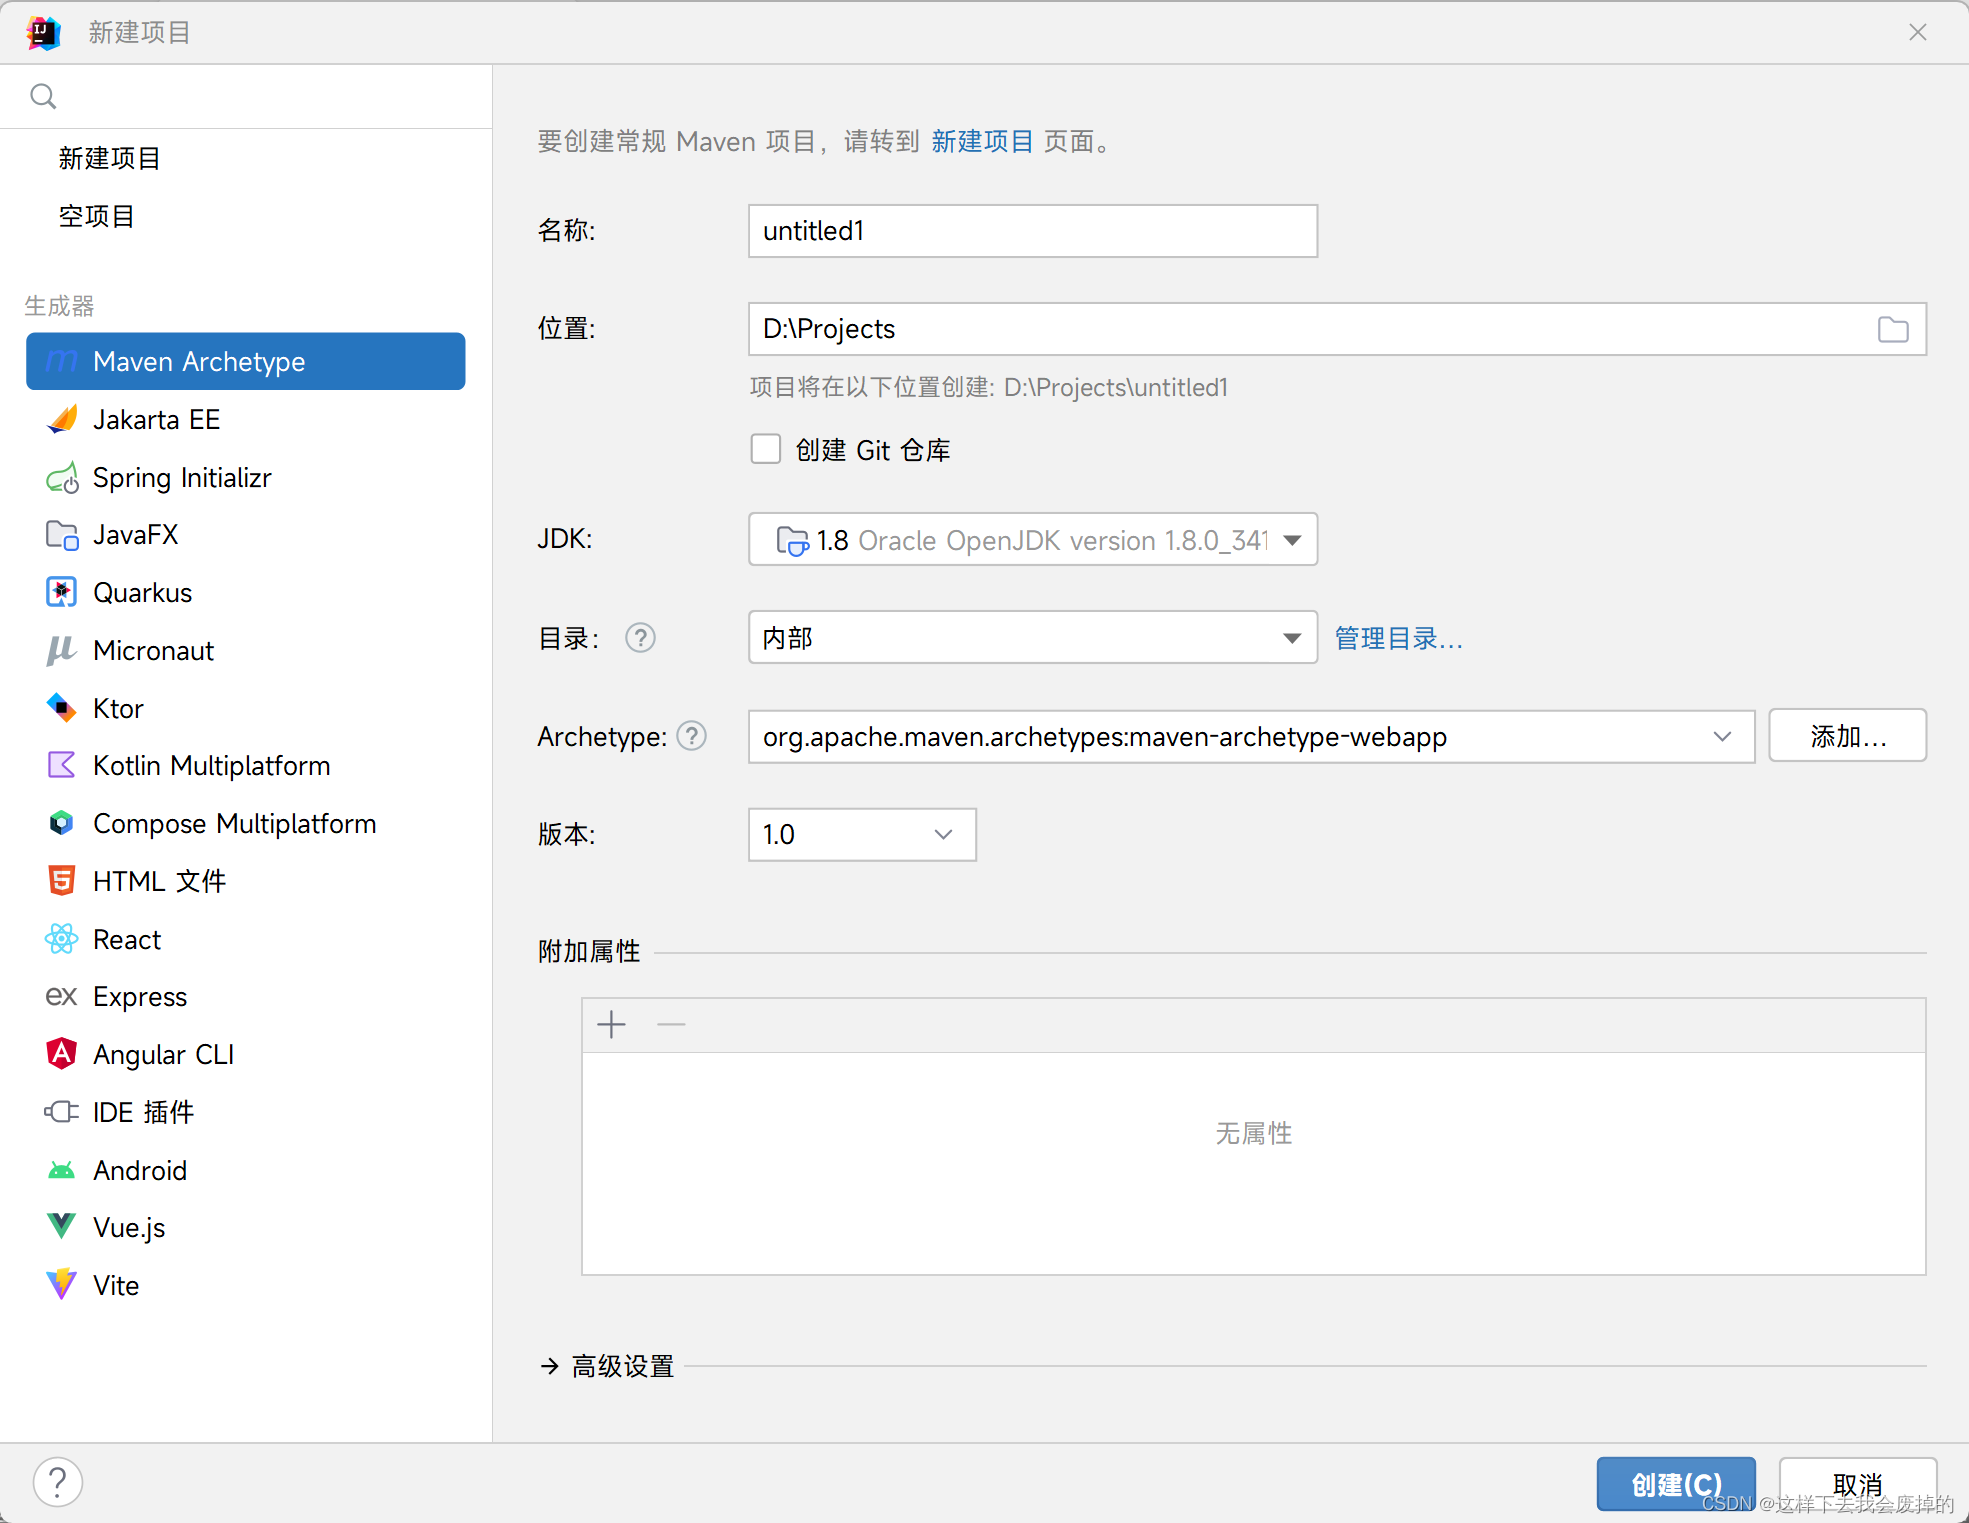Click the 创建 button

click(x=1675, y=1484)
